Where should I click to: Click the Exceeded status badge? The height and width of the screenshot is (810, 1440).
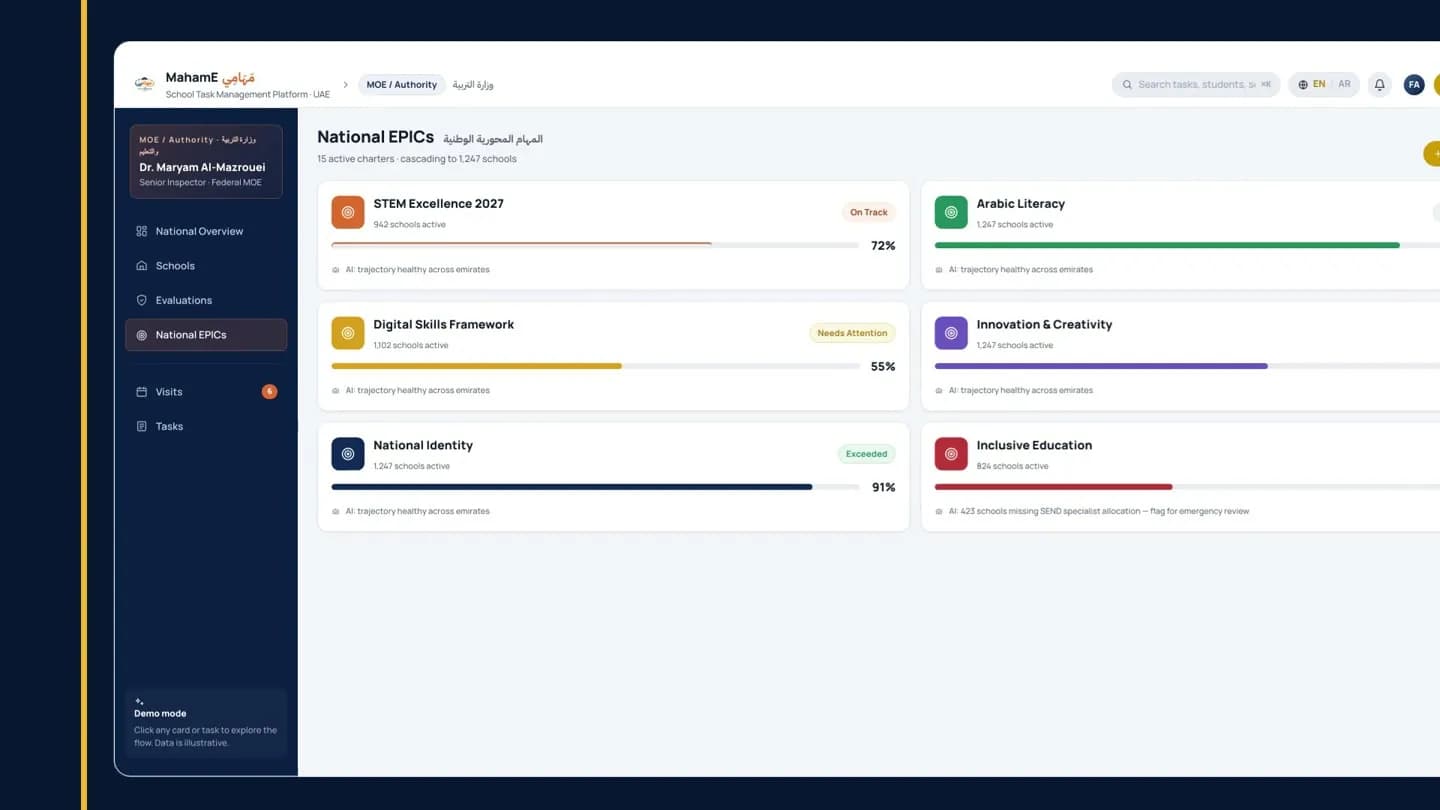point(866,454)
